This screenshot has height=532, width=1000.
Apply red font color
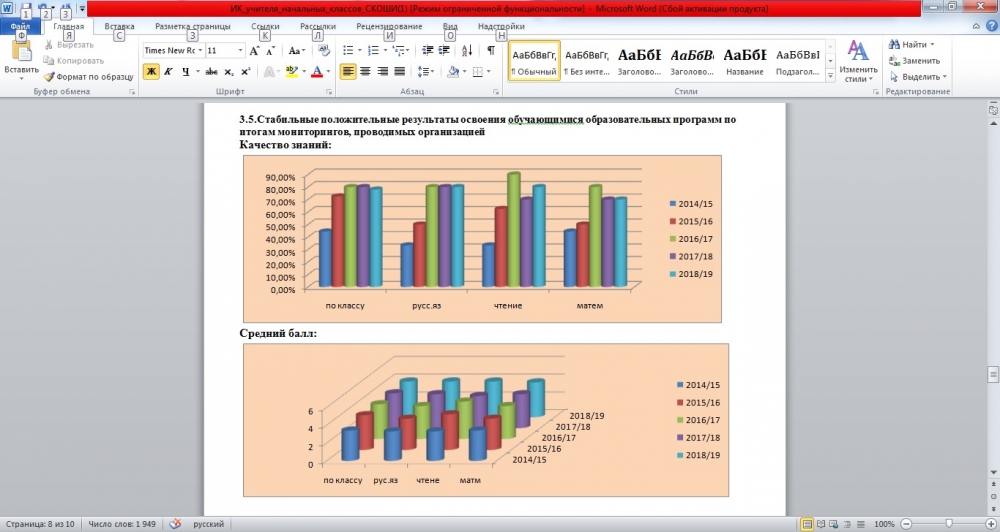click(316, 71)
